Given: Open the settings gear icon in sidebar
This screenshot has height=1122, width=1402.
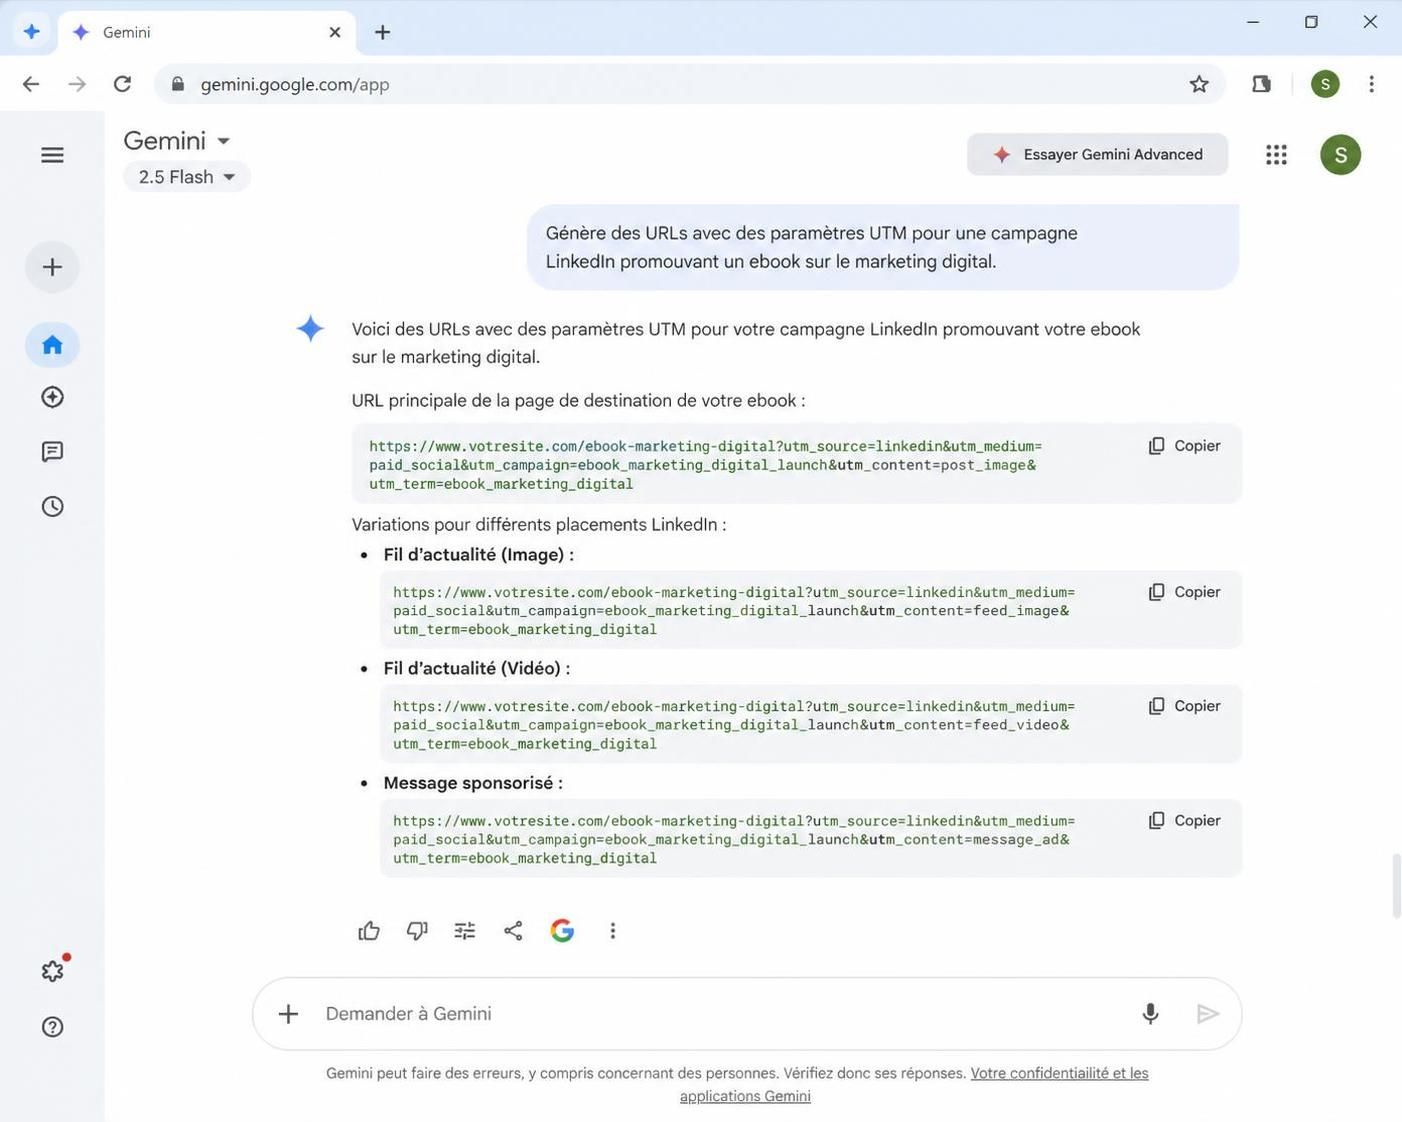Looking at the screenshot, I should click(53, 970).
